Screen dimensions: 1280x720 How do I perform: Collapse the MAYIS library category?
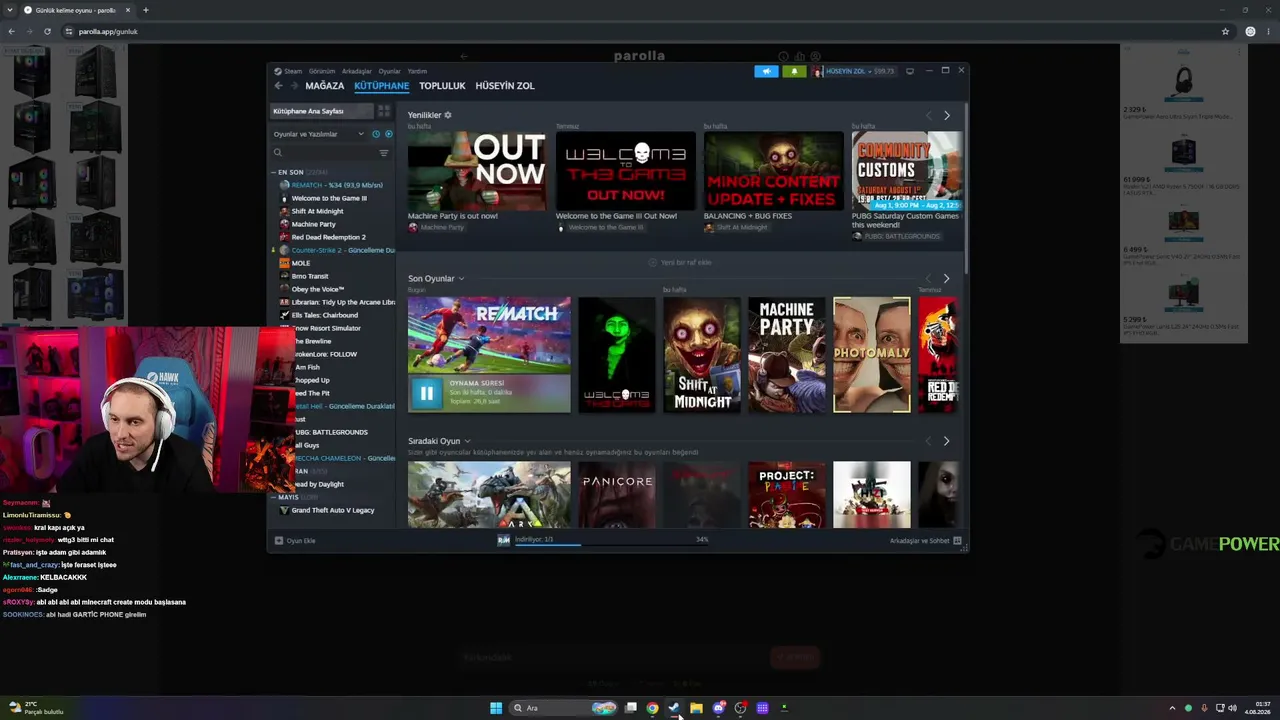point(273,497)
